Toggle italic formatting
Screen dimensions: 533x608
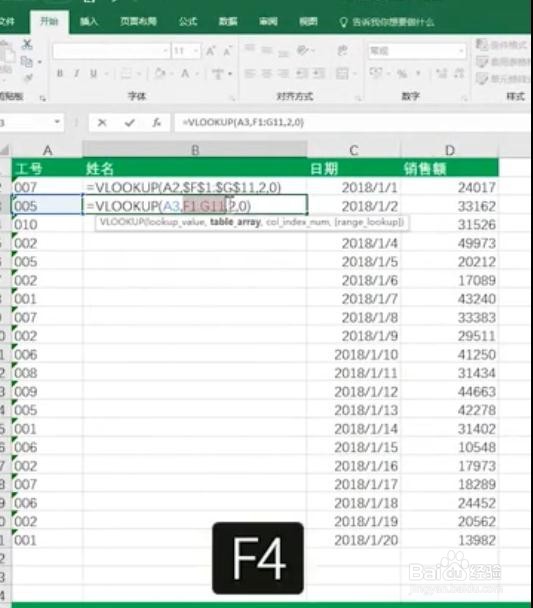77,73
